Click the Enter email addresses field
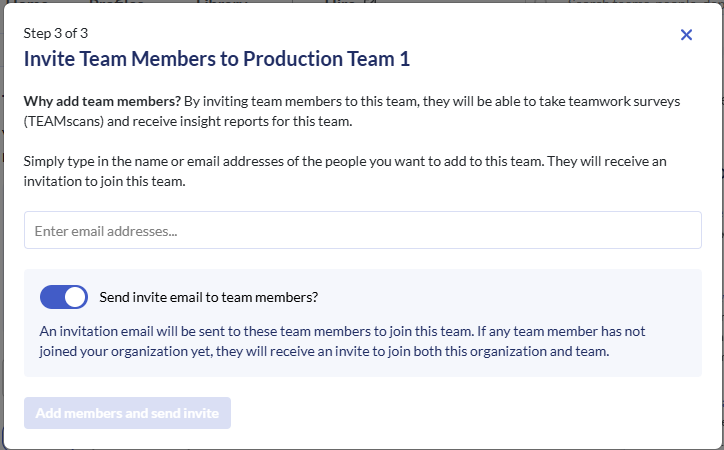Image resolution: width=724 pixels, height=450 pixels. (x=362, y=230)
